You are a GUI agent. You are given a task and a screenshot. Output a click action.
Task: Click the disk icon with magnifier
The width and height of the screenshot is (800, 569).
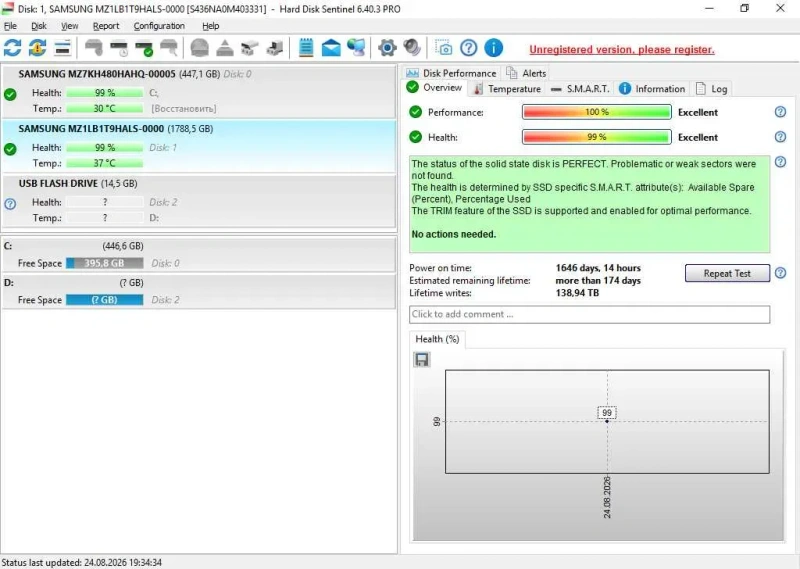pos(169,48)
